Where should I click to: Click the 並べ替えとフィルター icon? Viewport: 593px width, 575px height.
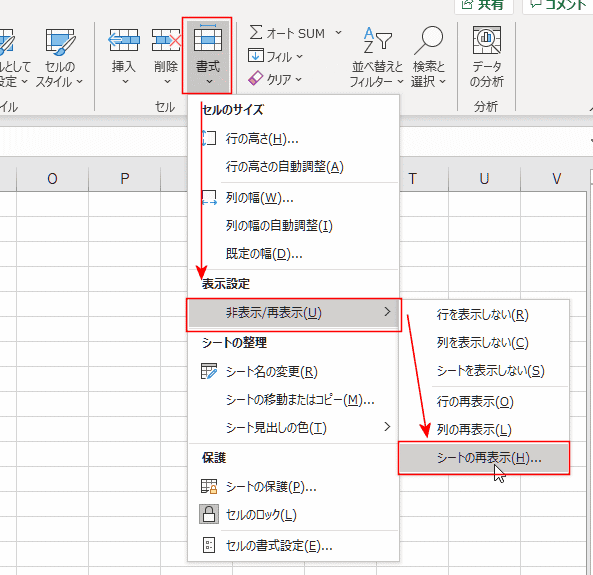point(377,40)
